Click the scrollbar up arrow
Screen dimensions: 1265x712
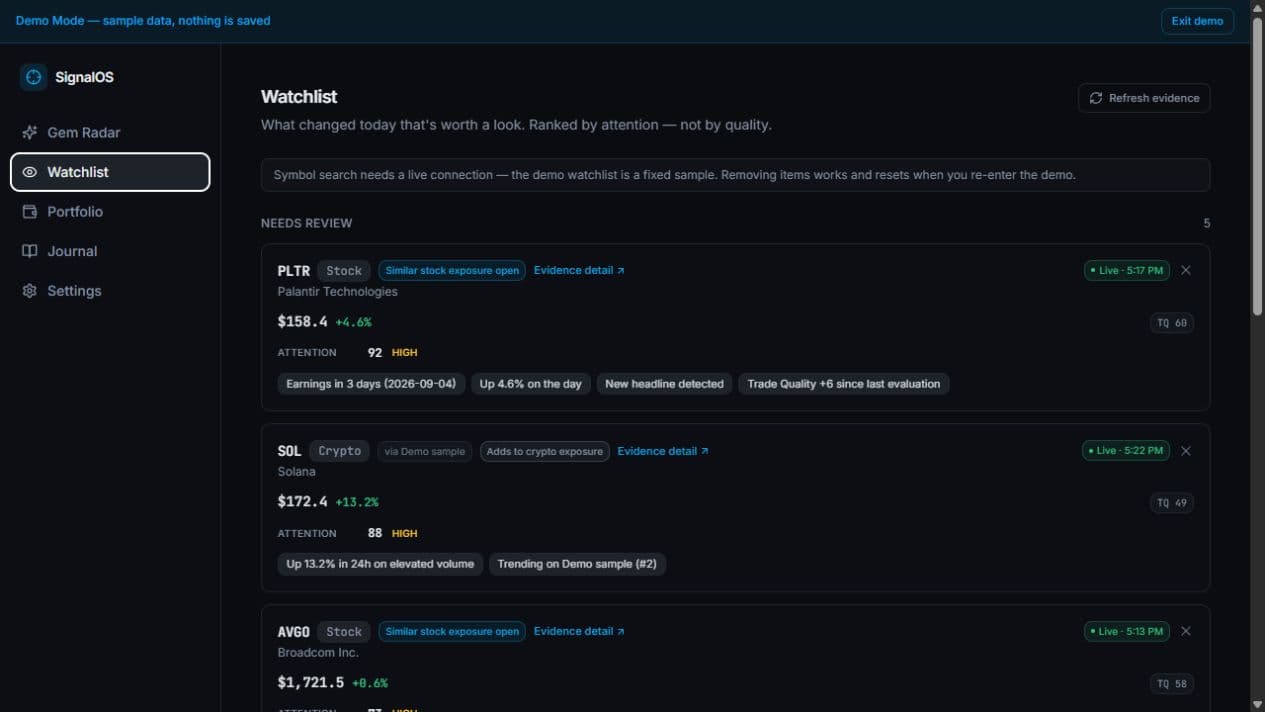[x=1257, y=7]
